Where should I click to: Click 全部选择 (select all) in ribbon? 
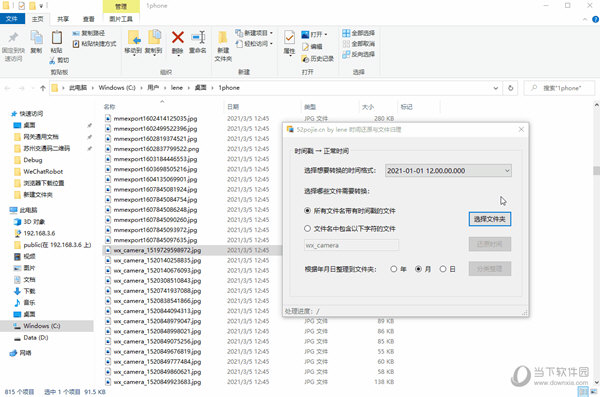click(359, 33)
